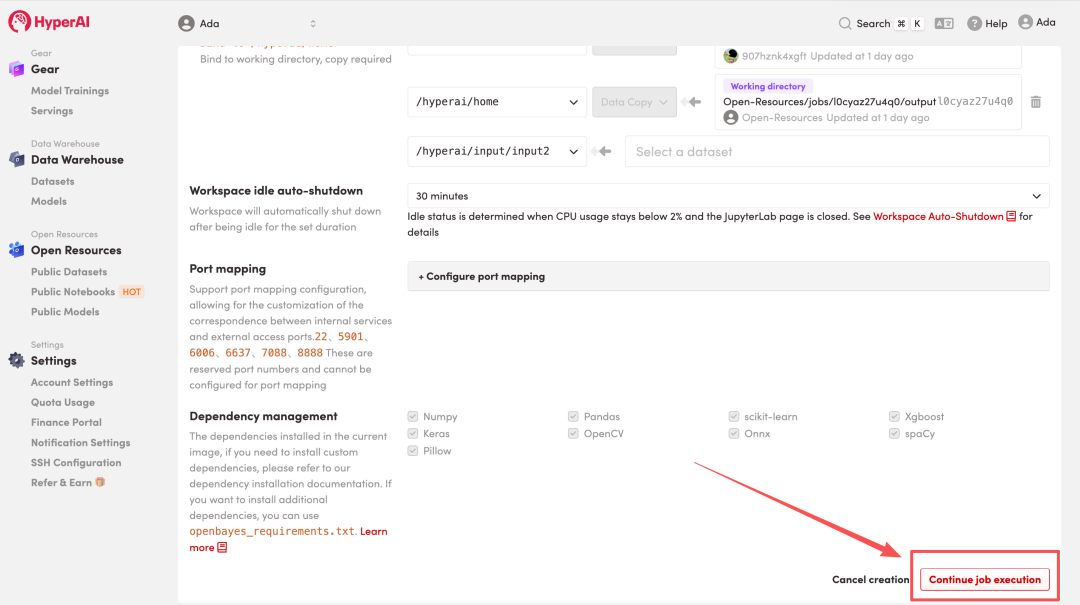Open Public Datasets
Screen dimensions: 1080x605
[x=69, y=271]
